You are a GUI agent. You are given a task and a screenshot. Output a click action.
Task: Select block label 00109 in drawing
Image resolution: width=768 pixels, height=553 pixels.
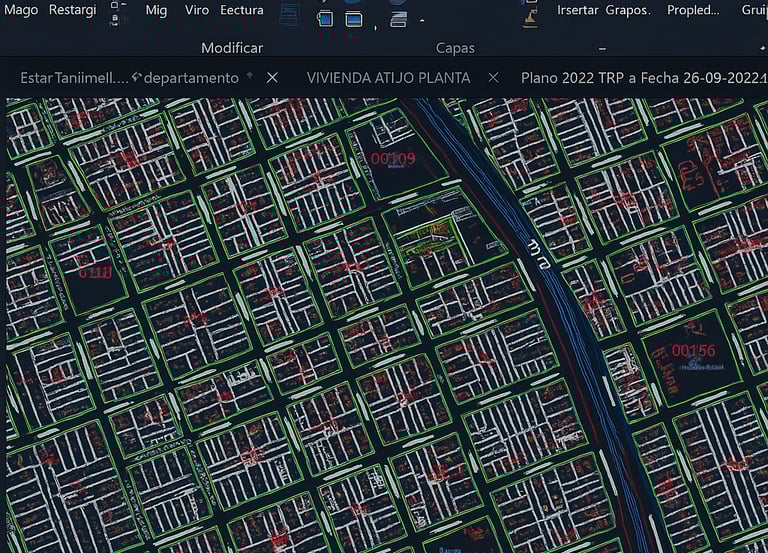pyautogui.click(x=393, y=159)
